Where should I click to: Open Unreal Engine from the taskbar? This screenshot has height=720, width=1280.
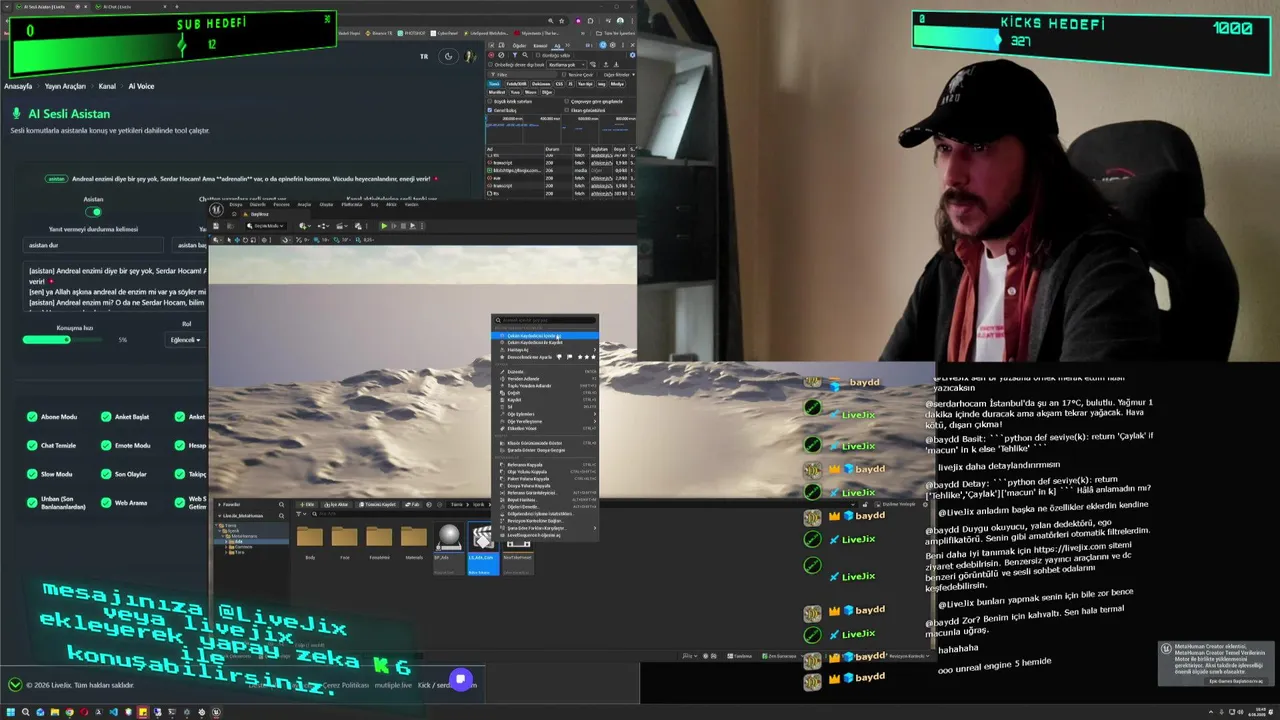[216, 712]
